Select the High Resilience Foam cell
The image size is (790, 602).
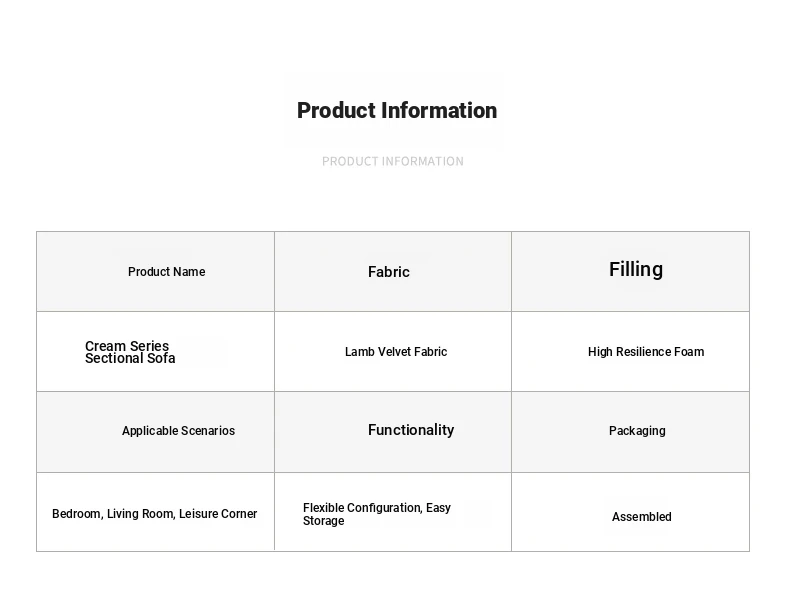click(x=630, y=352)
